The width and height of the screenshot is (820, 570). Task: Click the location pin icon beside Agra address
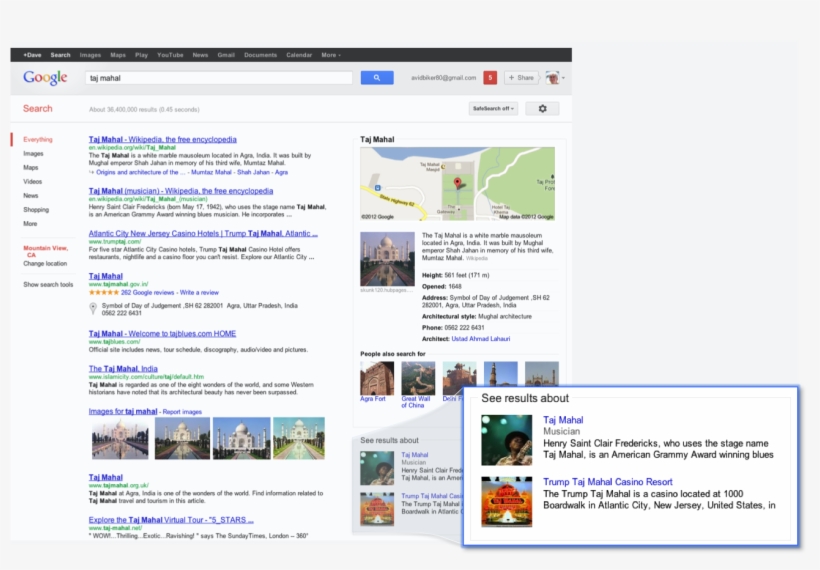(x=93, y=309)
